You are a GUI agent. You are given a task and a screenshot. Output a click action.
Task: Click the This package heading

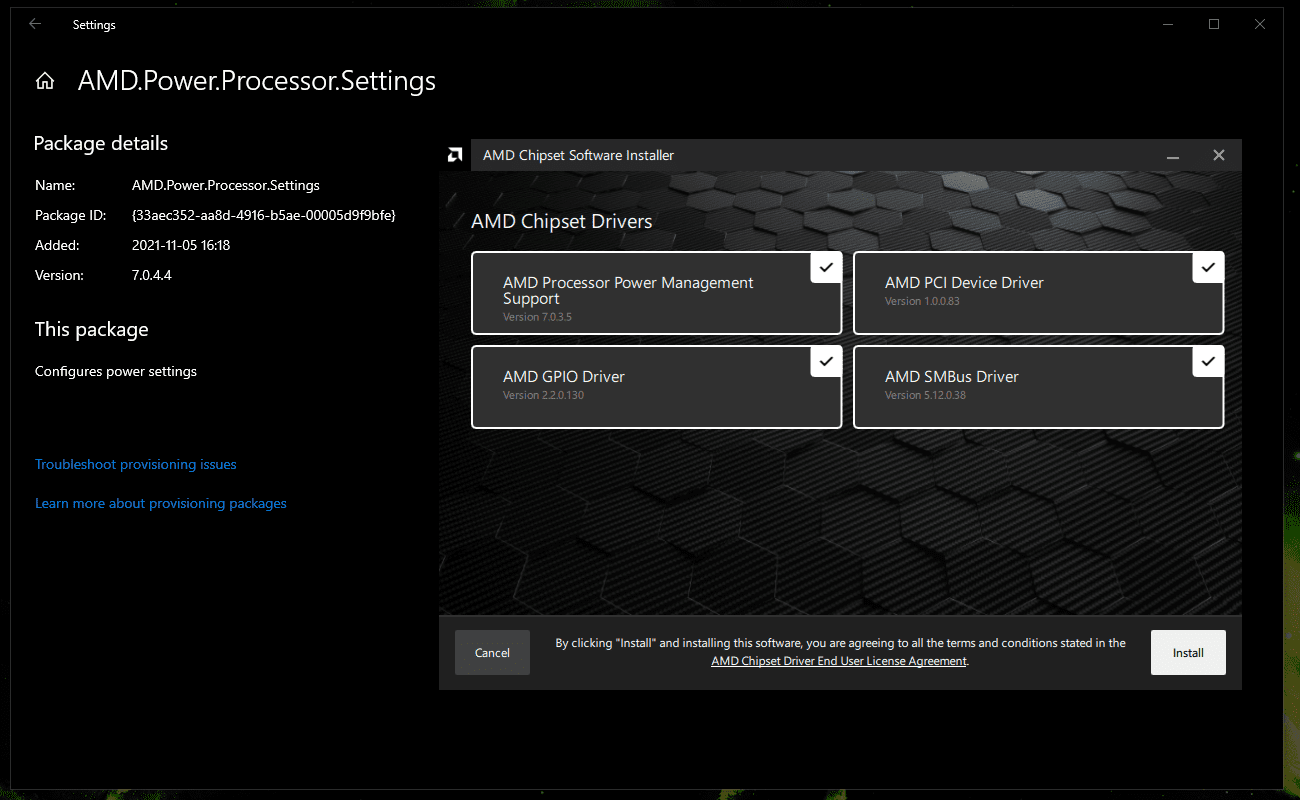pos(91,329)
